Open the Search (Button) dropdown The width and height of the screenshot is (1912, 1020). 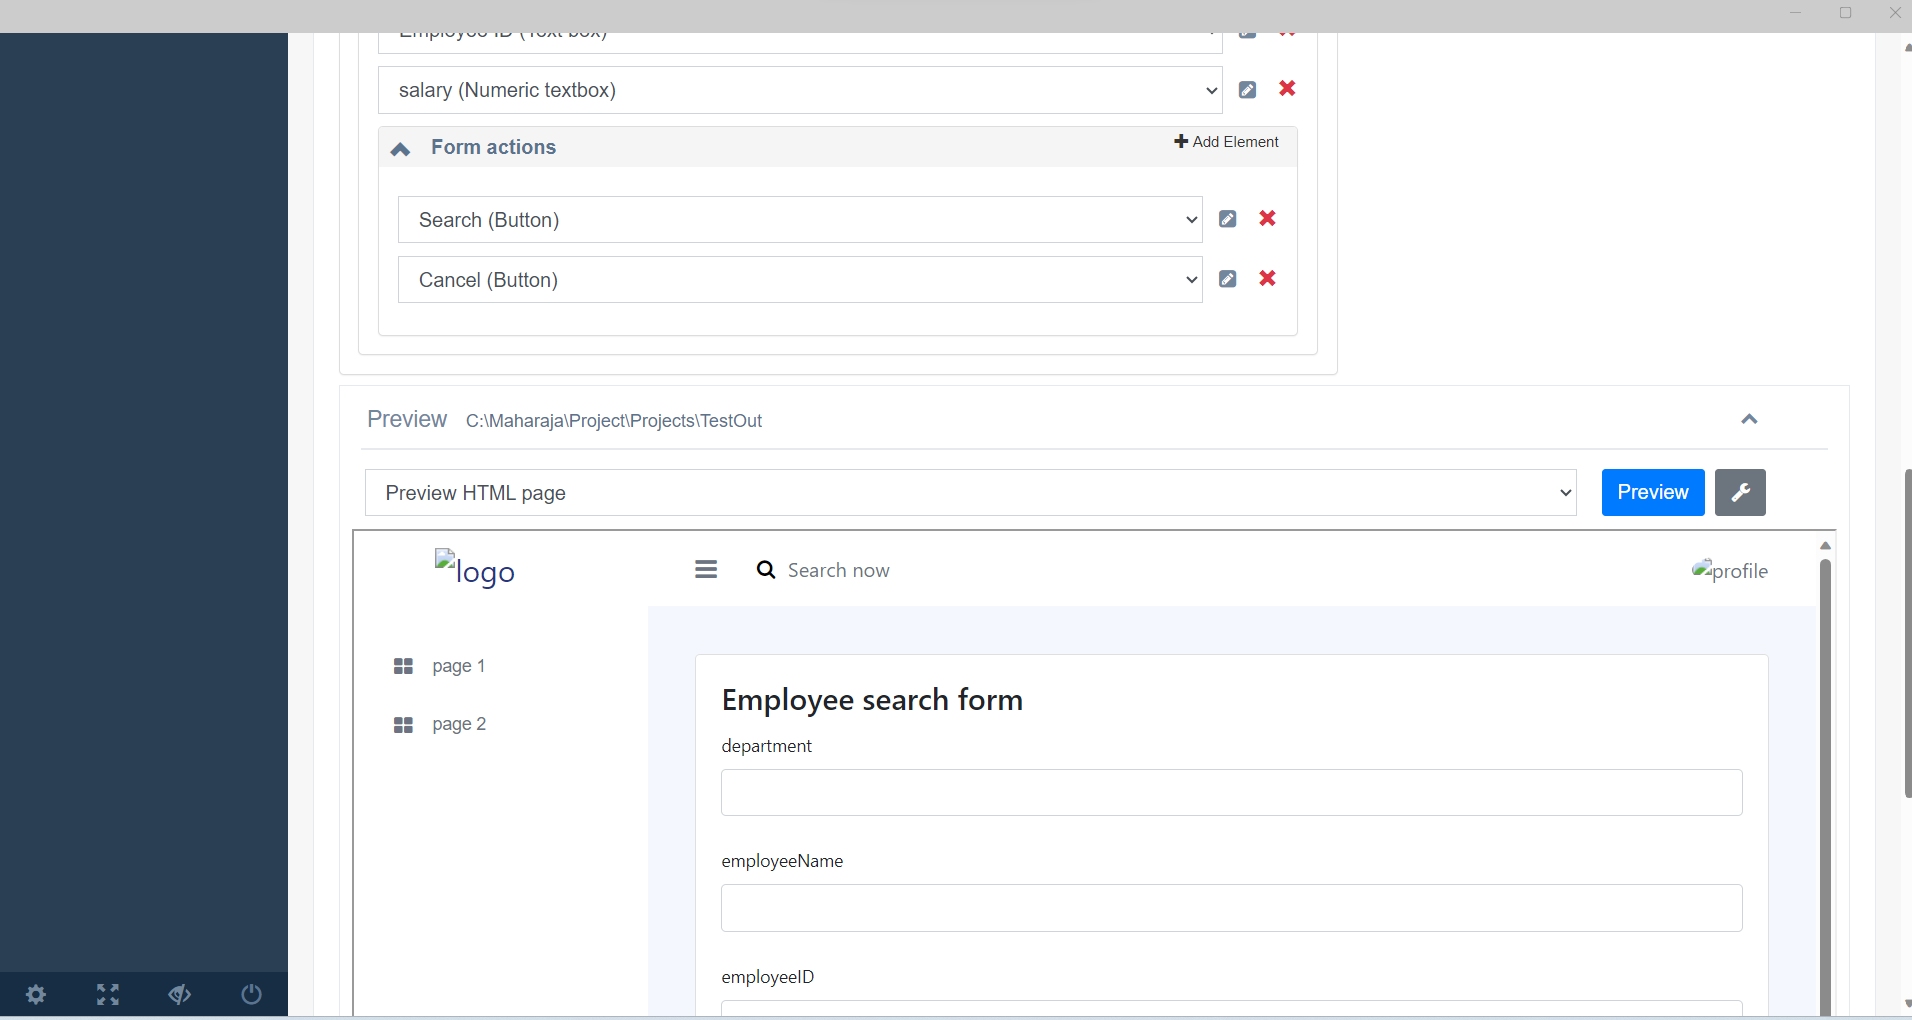click(x=800, y=220)
